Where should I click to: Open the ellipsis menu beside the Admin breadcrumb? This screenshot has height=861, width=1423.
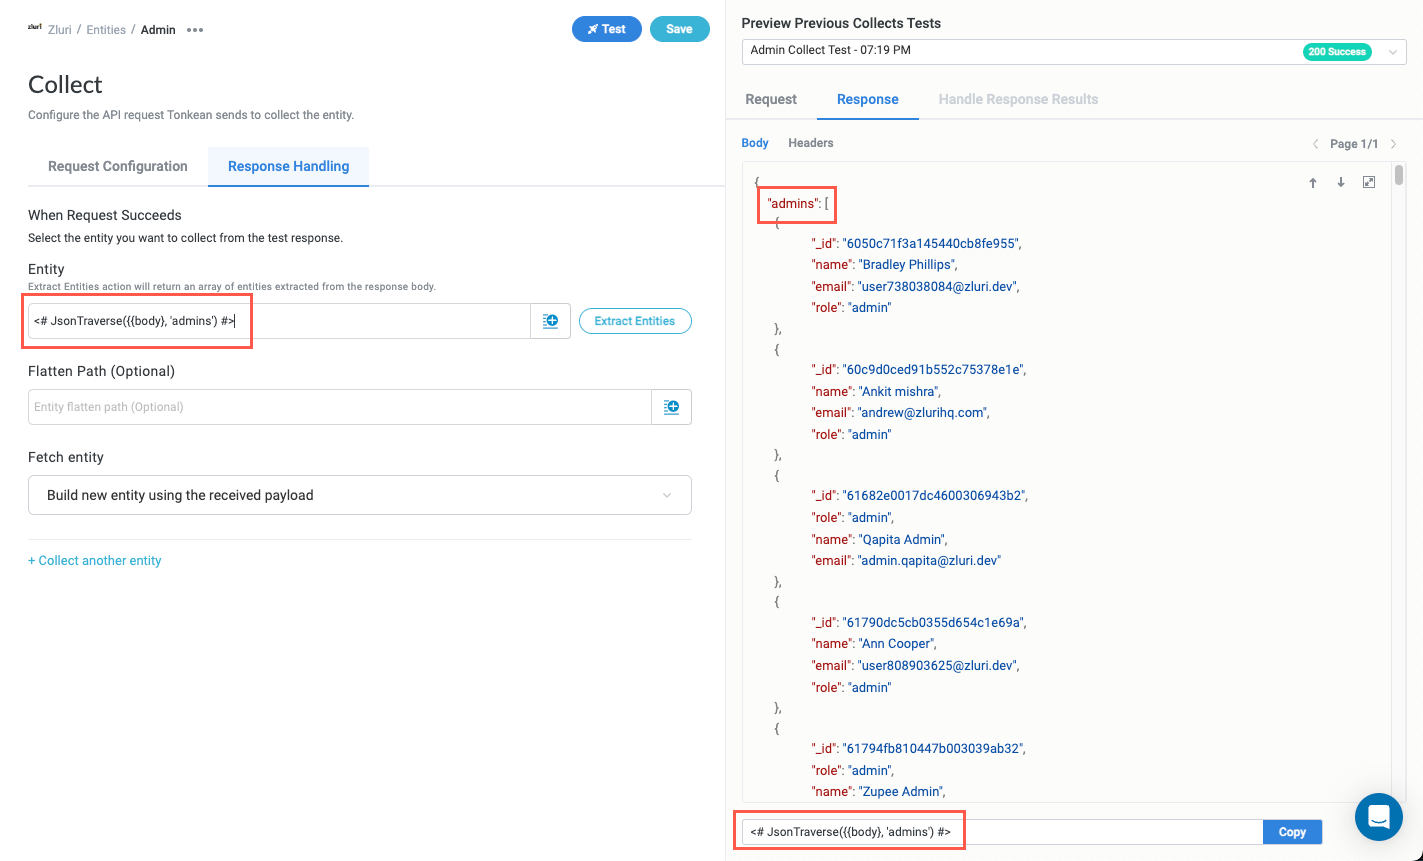tap(195, 29)
